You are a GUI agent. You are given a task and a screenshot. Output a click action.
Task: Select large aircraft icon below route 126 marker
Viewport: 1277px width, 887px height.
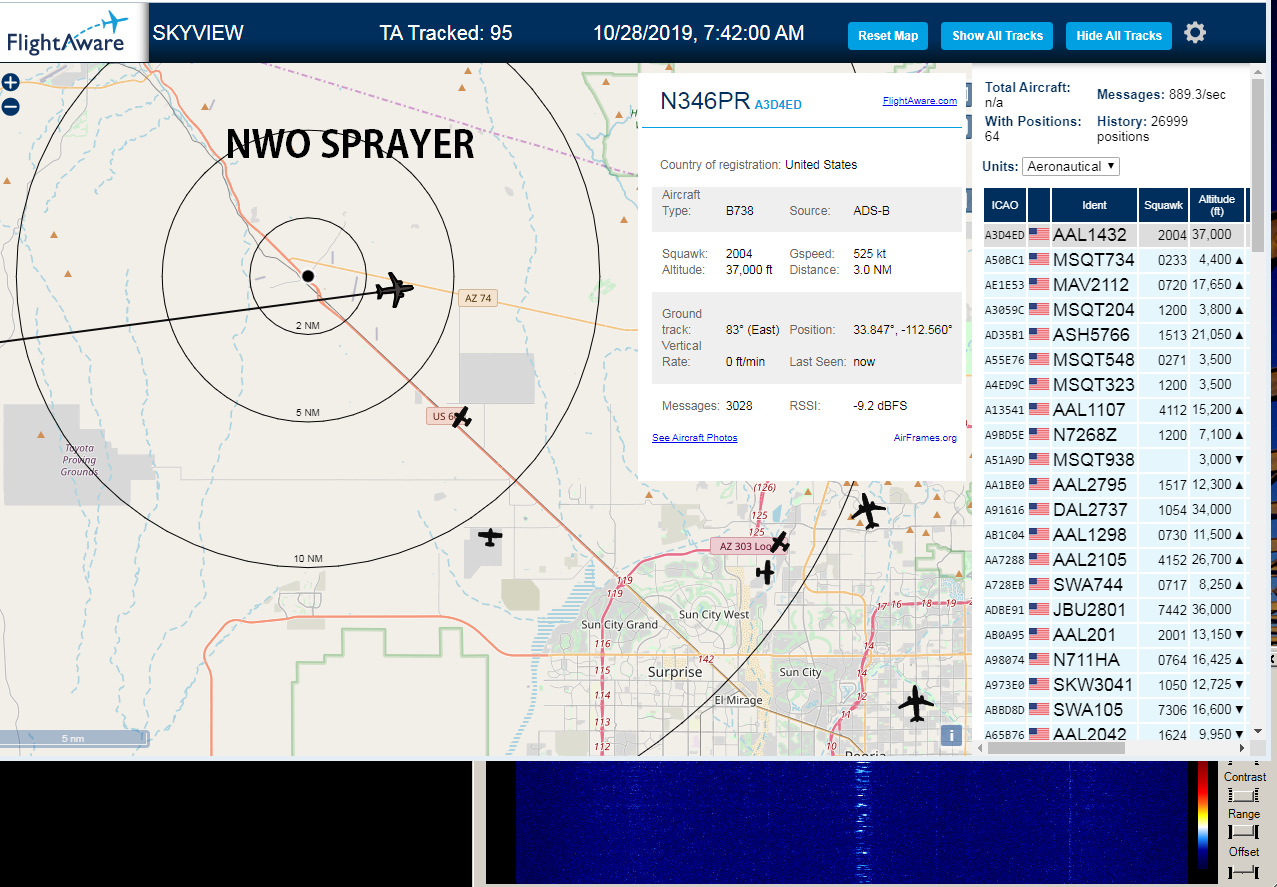click(x=868, y=511)
